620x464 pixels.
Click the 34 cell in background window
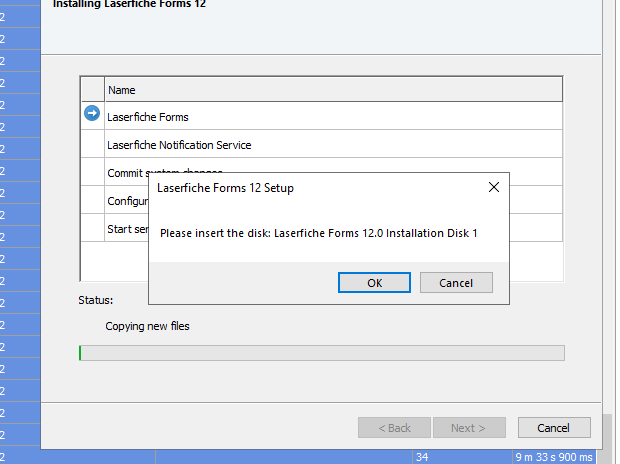pos(422,457)
